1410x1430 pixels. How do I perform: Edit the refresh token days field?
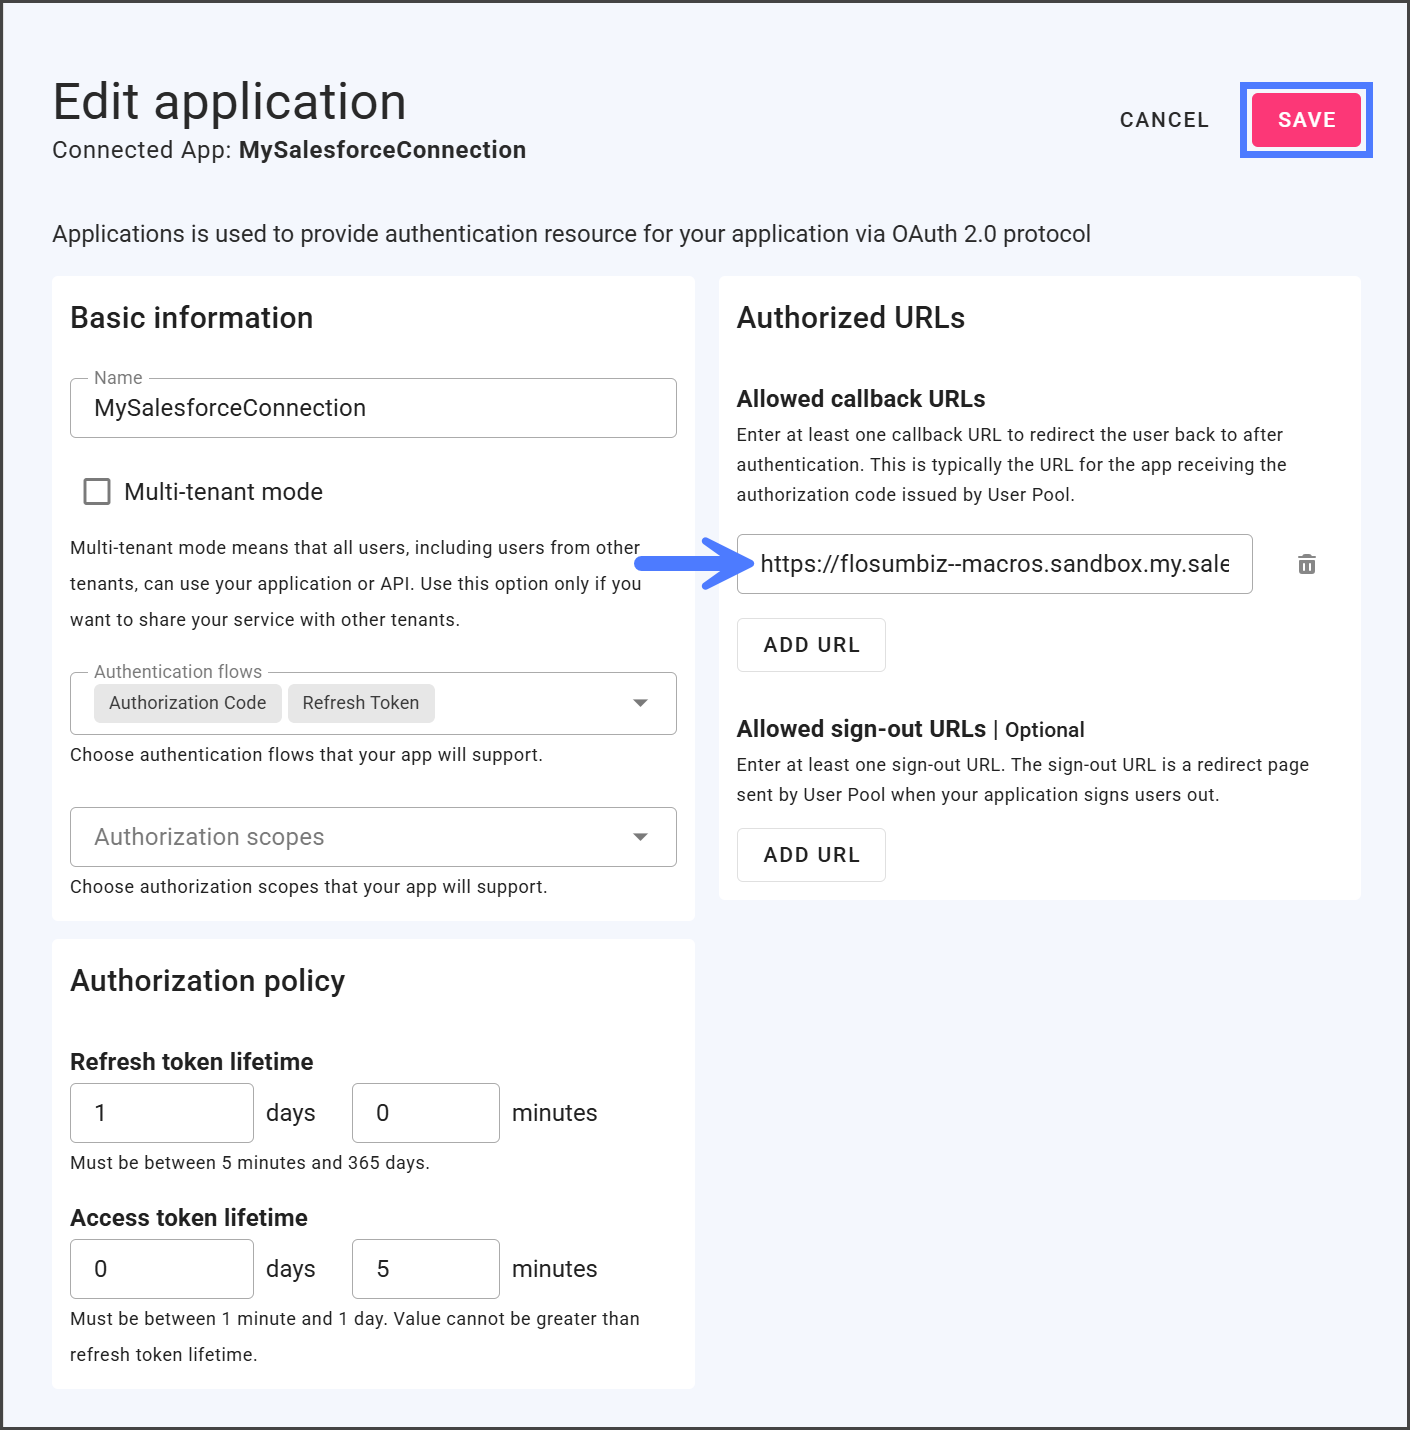click(x=162, y=1113)
